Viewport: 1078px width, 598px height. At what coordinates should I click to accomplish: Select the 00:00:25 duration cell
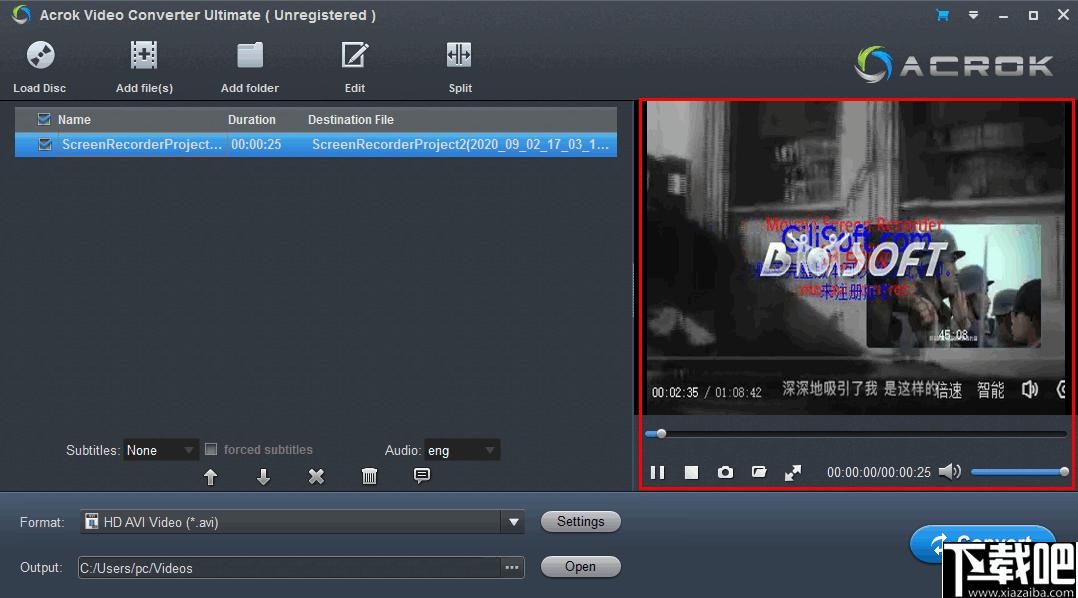coord(256,144)
